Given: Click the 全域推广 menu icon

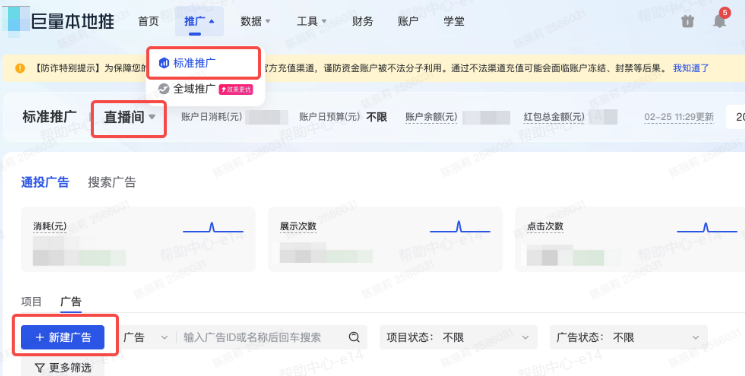Looking at the screenshot, I should pos(164,89).
